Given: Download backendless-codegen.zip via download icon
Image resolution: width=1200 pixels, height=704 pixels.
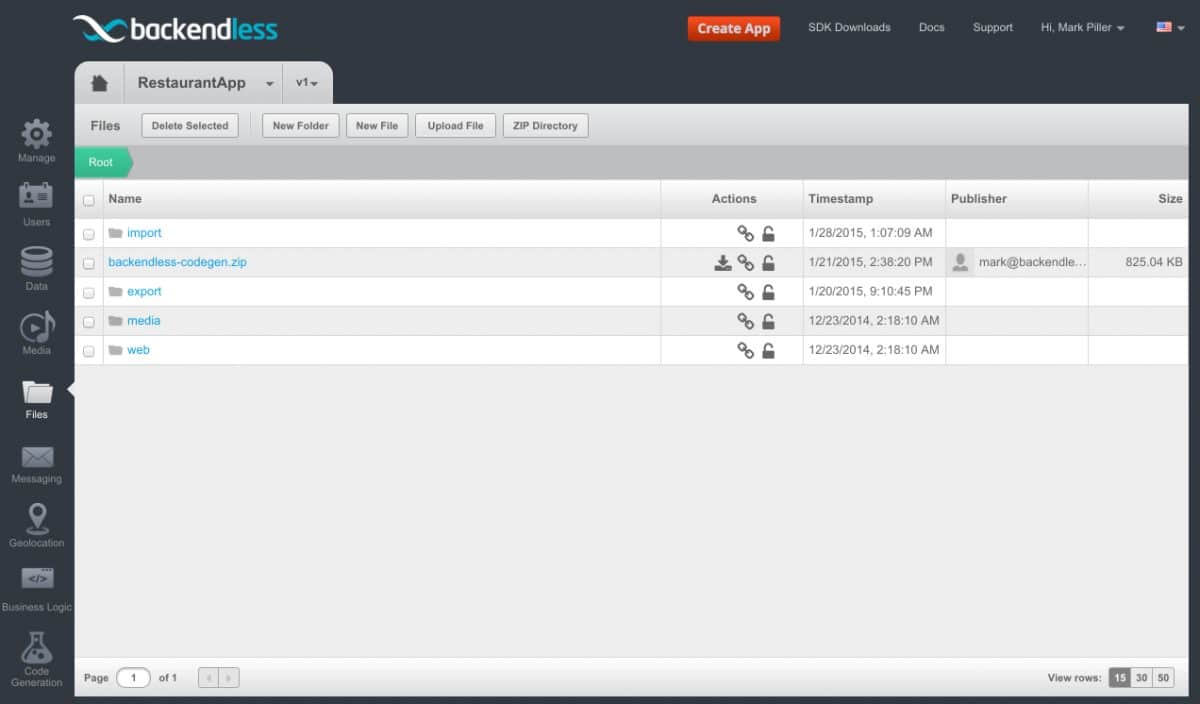Looking at the screenshot, I should [x=723, y=263].
